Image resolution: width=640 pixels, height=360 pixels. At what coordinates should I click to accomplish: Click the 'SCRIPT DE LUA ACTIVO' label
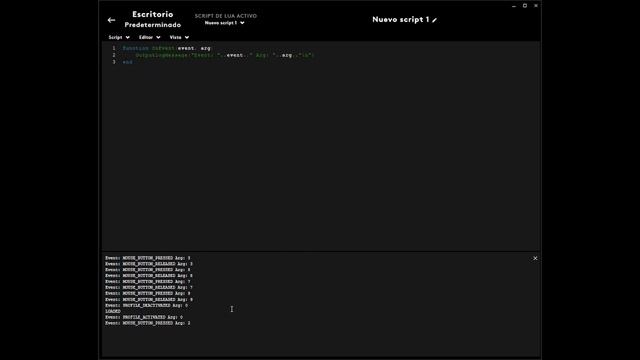coord(226,16)
